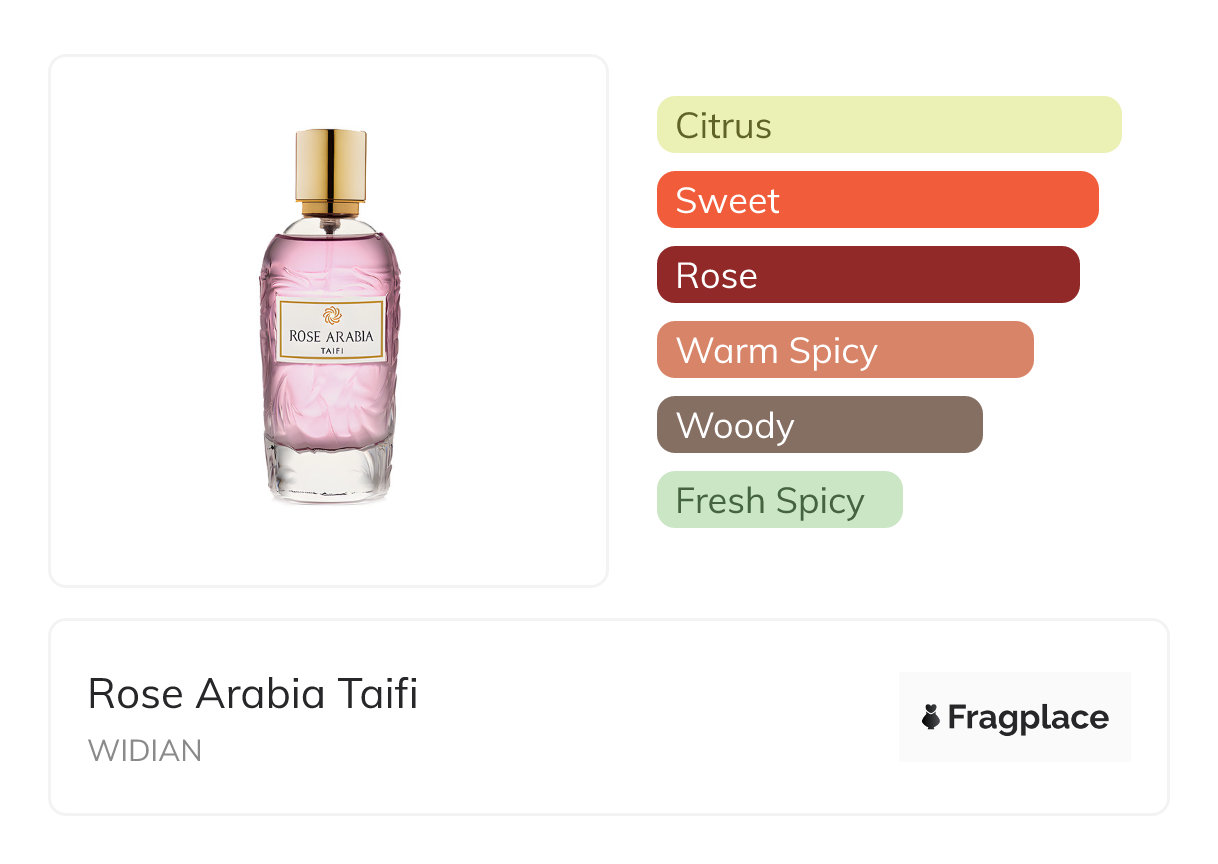Viewport: 1218px width, 864px height.
Task: Click the orange swirl emblem on bottle label
Action: pos(330,315)
